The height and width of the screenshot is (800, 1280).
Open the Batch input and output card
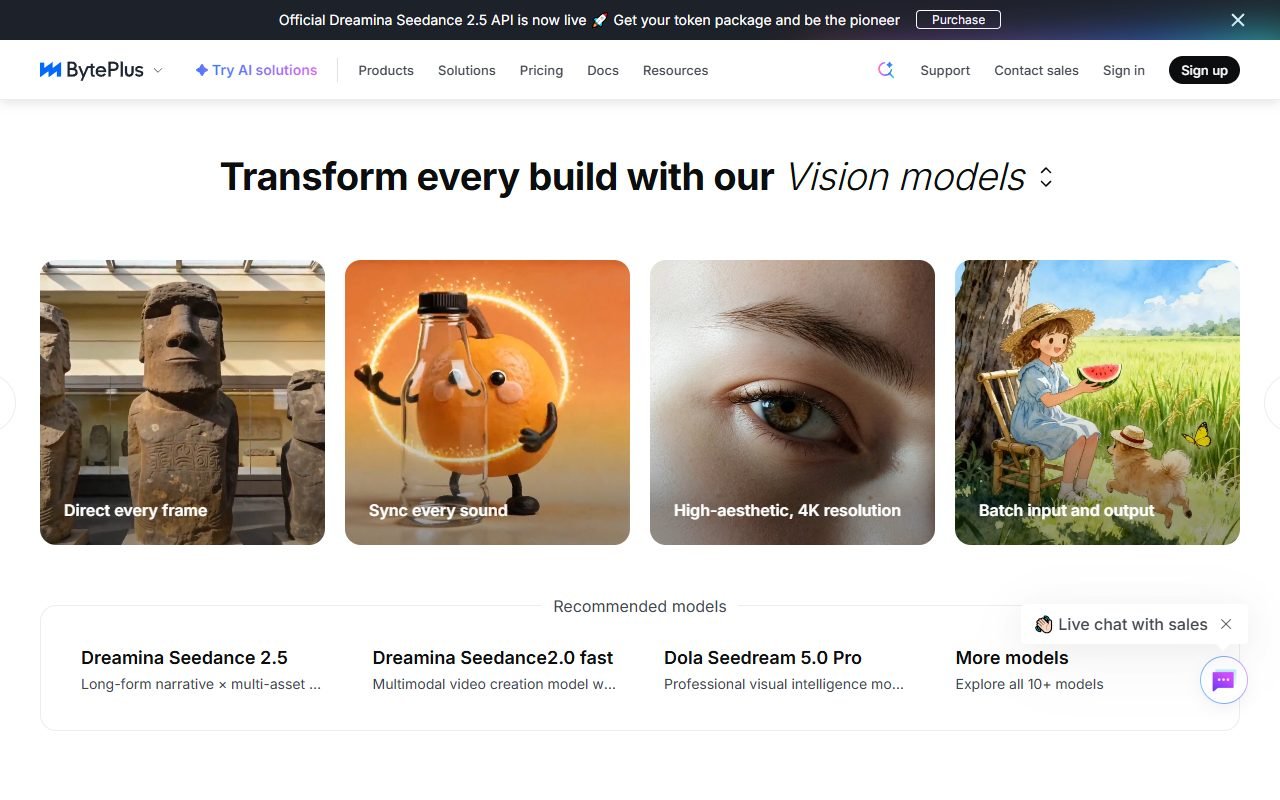click(1097, 402)
